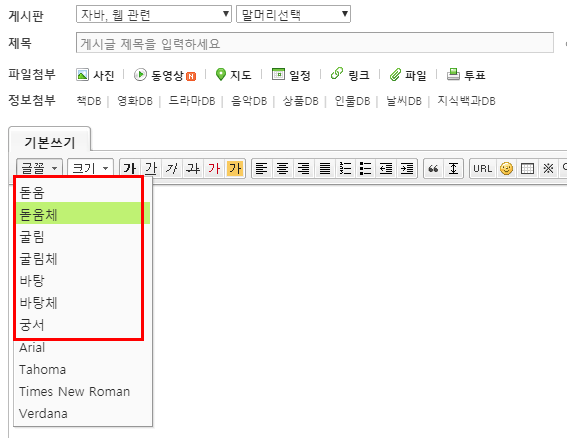Open 상품DB info attachment
The width and height of the screenshot is (567, 438).
[x=300, y=101]
